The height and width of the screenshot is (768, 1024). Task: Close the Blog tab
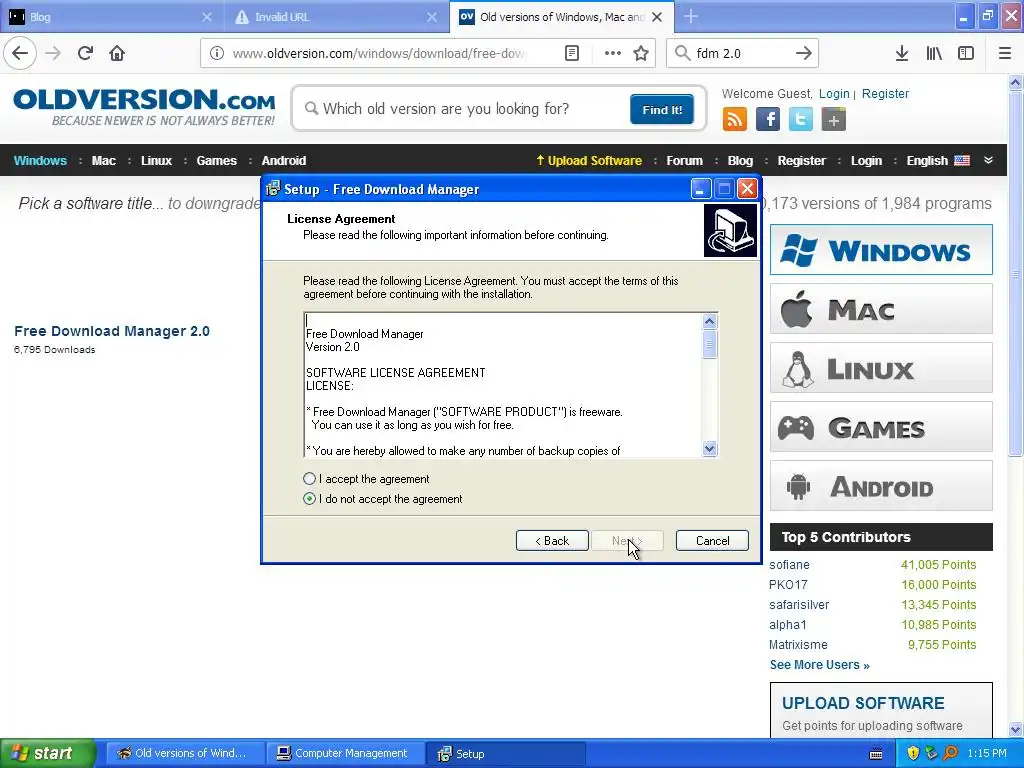(206, 17)
